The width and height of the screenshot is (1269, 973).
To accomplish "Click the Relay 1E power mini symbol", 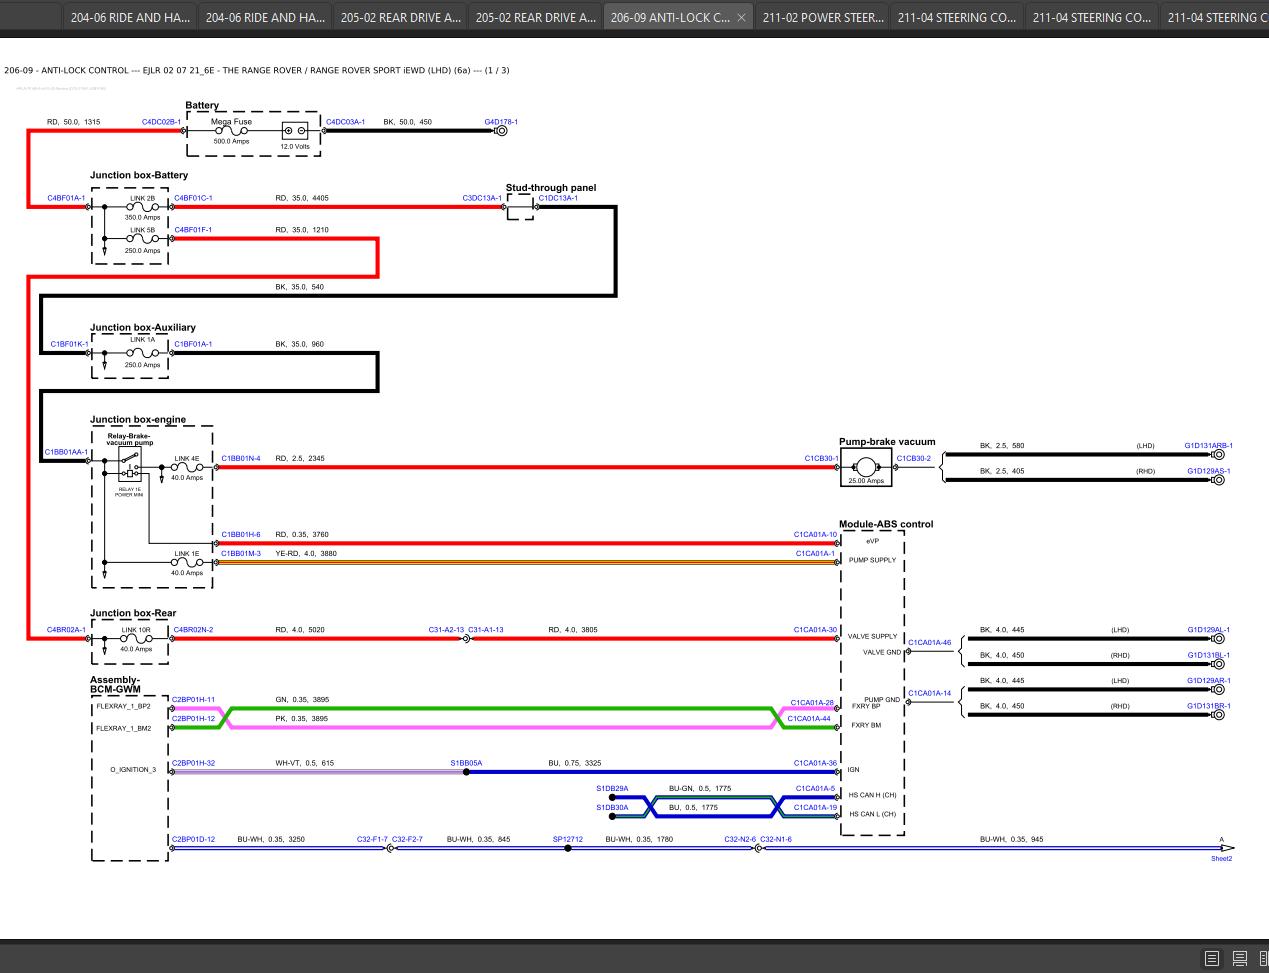I will (129, 465).
